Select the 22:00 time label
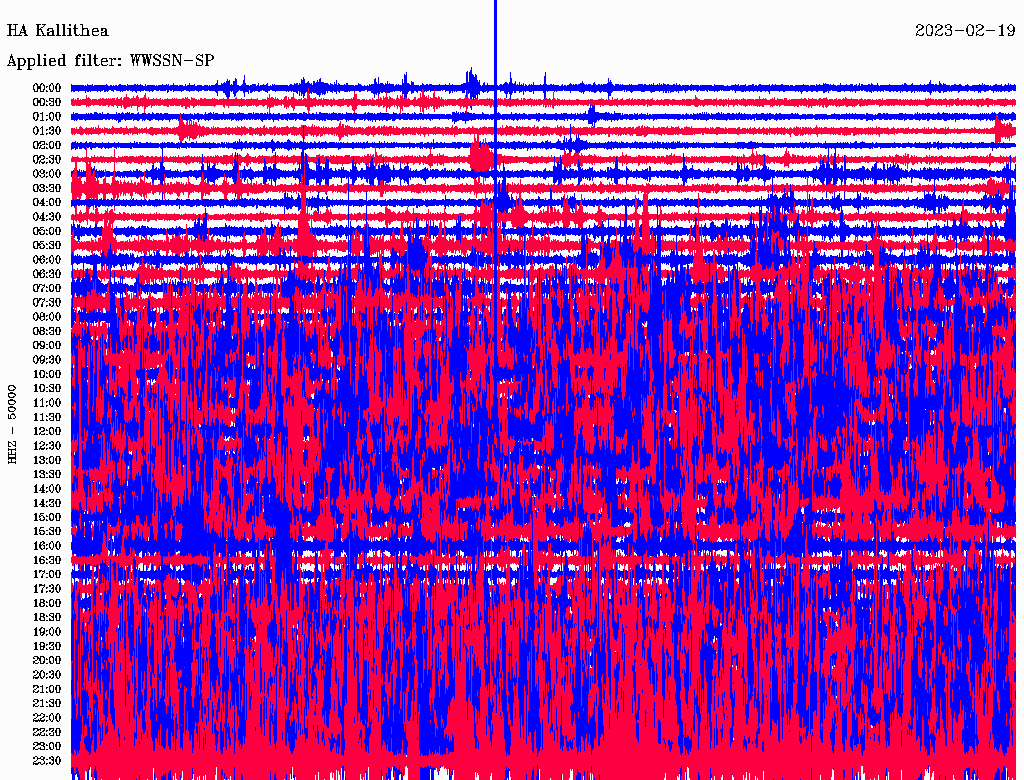This screenshot has width=1024, height=780. (x=47, y=719)
